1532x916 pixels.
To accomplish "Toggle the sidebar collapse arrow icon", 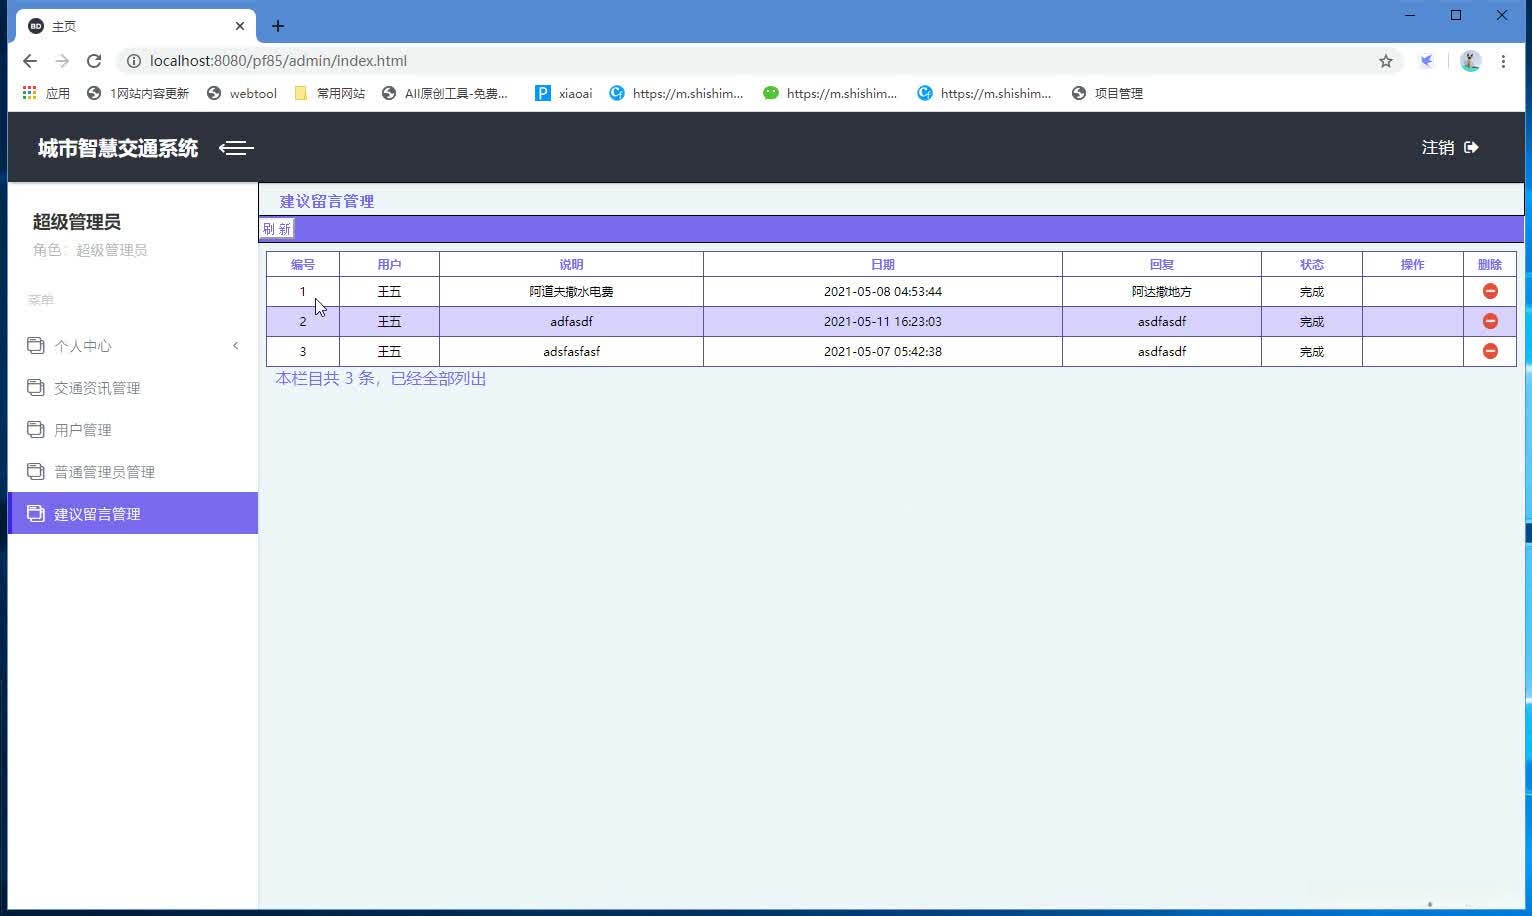I will (x=236, y=148).
